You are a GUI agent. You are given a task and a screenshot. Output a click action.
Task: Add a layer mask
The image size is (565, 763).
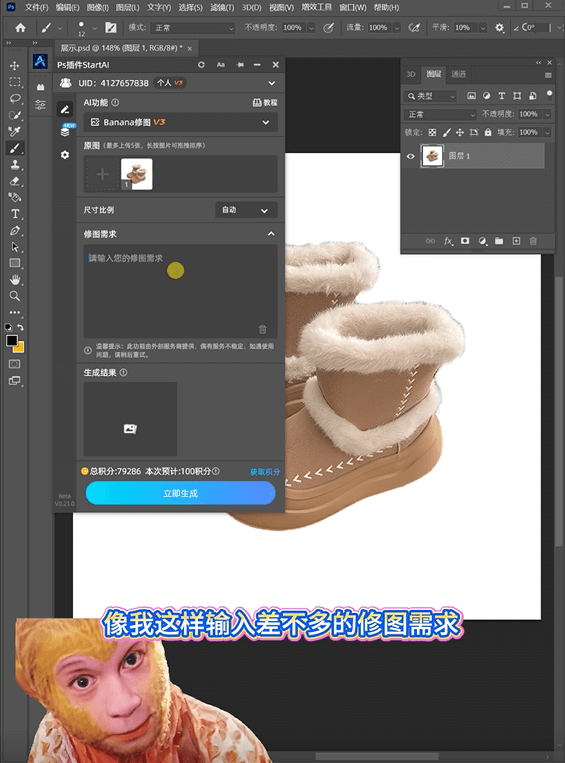click(x=465, y=241)
